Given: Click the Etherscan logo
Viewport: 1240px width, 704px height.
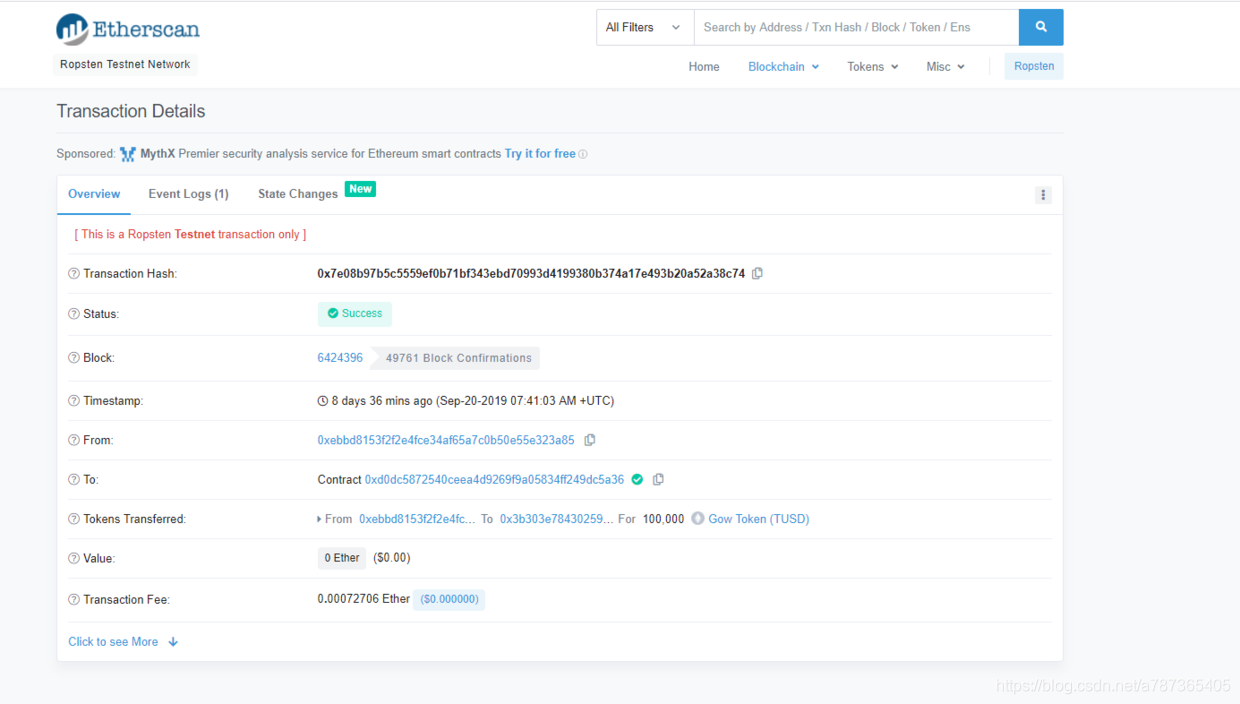Looking at the screenshot, I should pos(128,29).
